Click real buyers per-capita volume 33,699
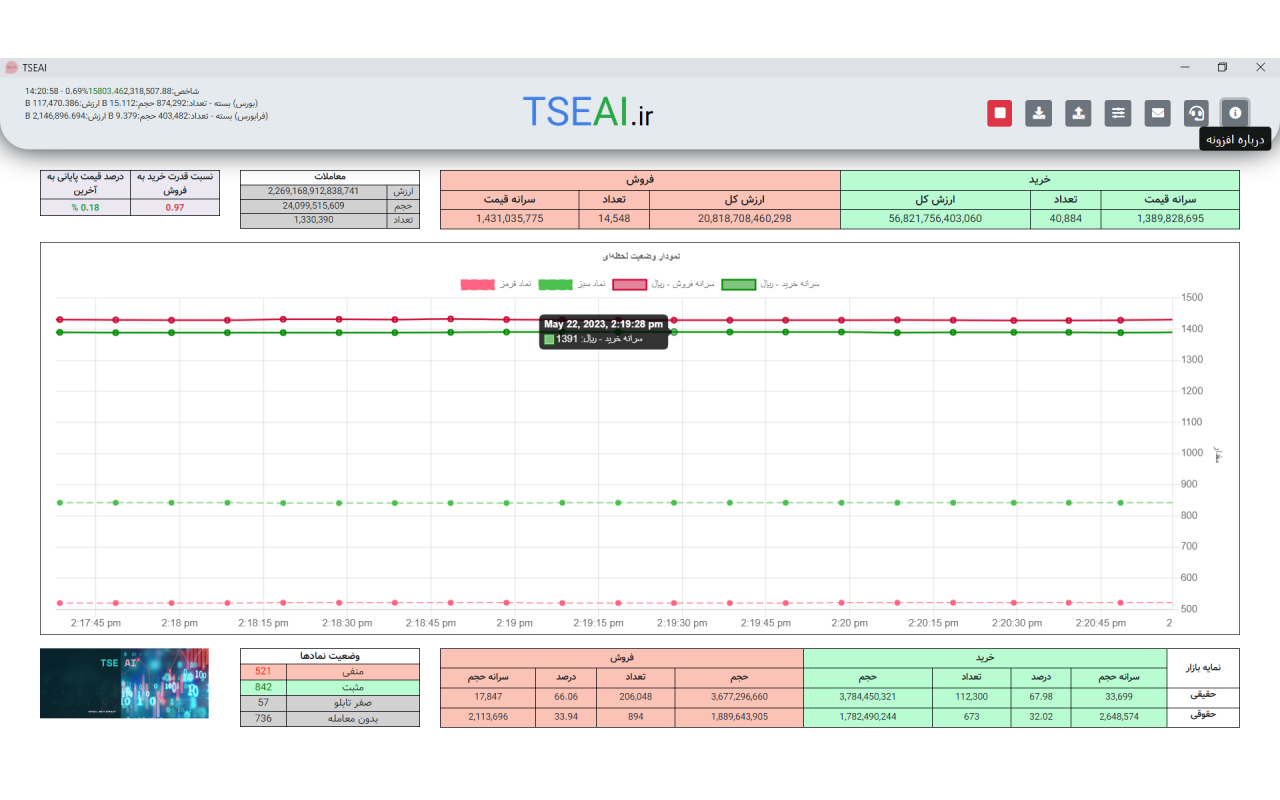1280x800 pixels. click(1118, 697)
